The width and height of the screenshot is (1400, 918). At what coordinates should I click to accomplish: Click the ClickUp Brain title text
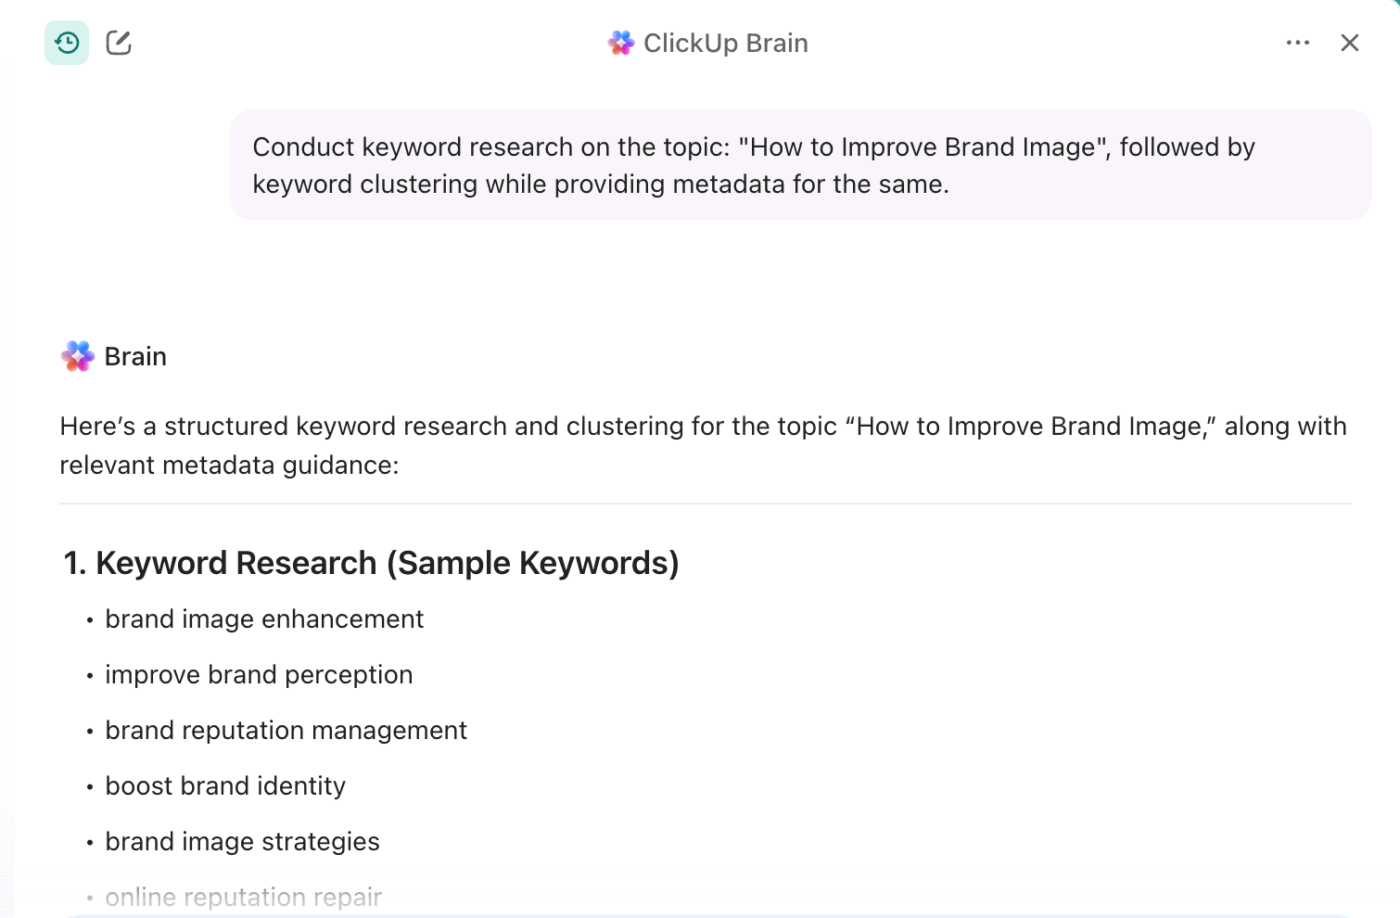726,42
